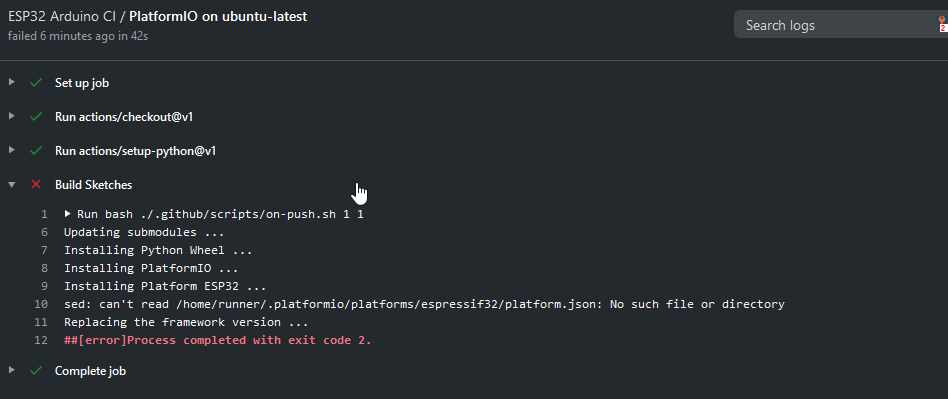This screenshot has width=948, height=399.
Task: Click extension badge icon at search box edge
Action: pos(942,24)
